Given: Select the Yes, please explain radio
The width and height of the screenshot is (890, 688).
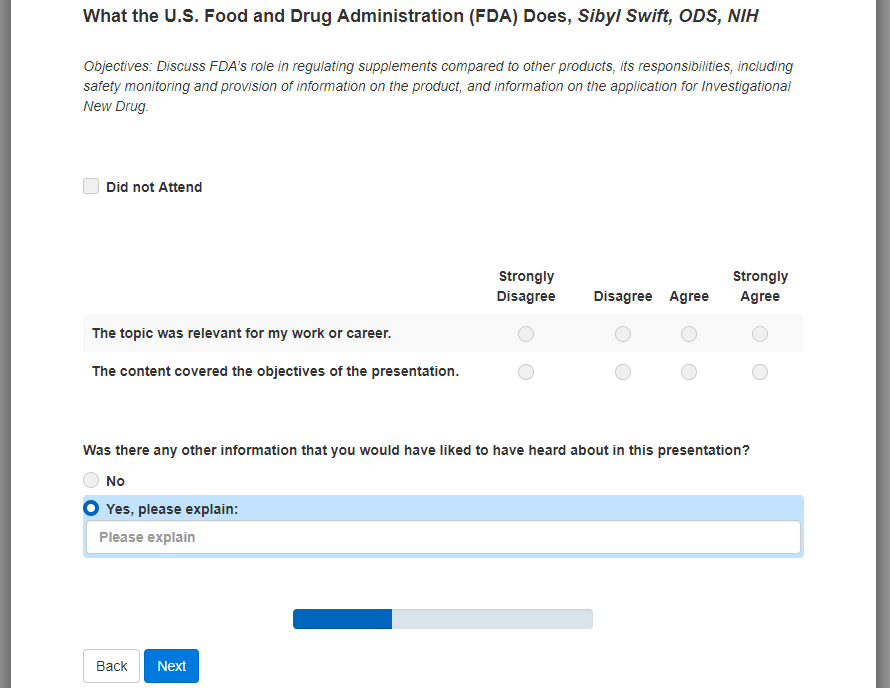Looking at the screenshot, I should click(x=91, y=508).
